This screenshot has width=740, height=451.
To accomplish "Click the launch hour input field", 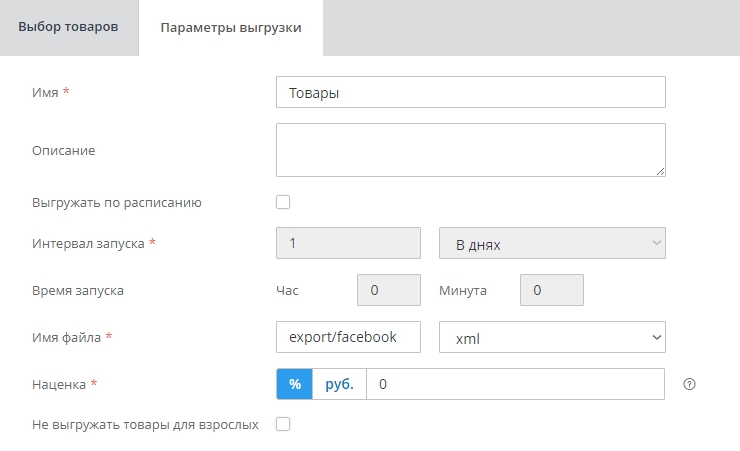I will point(389,290).
